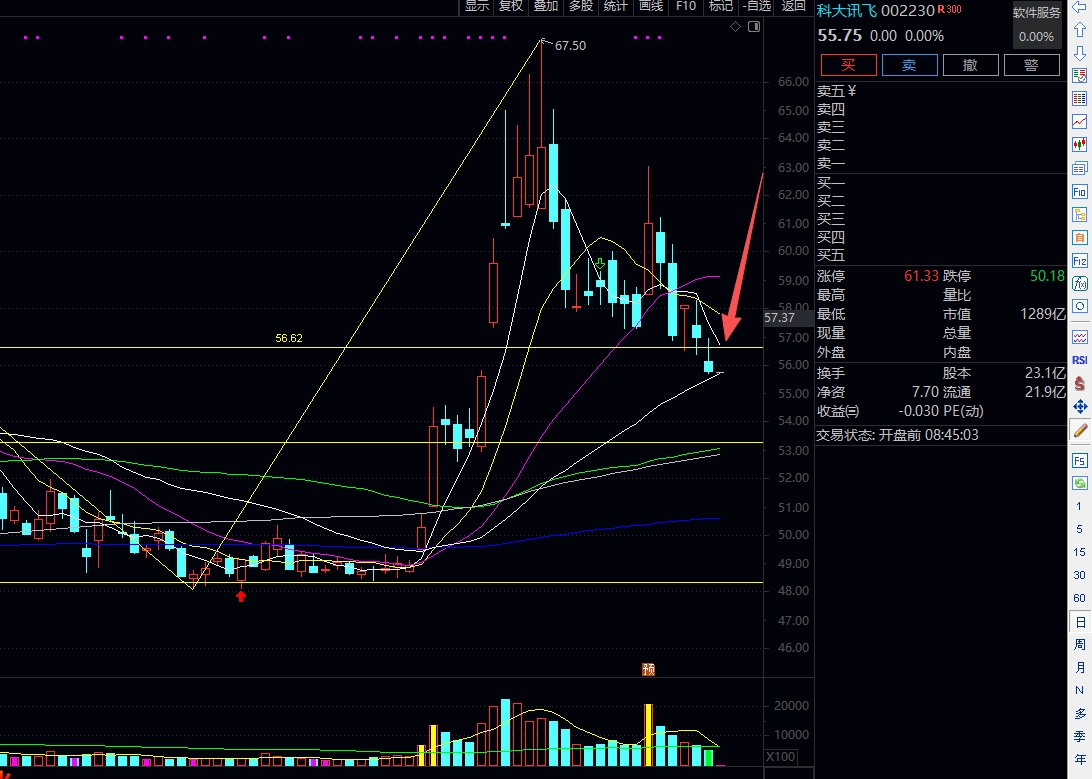Switch to 5-minute period
The width and height of the screenshot is (1092, 779).
click(1079, 529)
